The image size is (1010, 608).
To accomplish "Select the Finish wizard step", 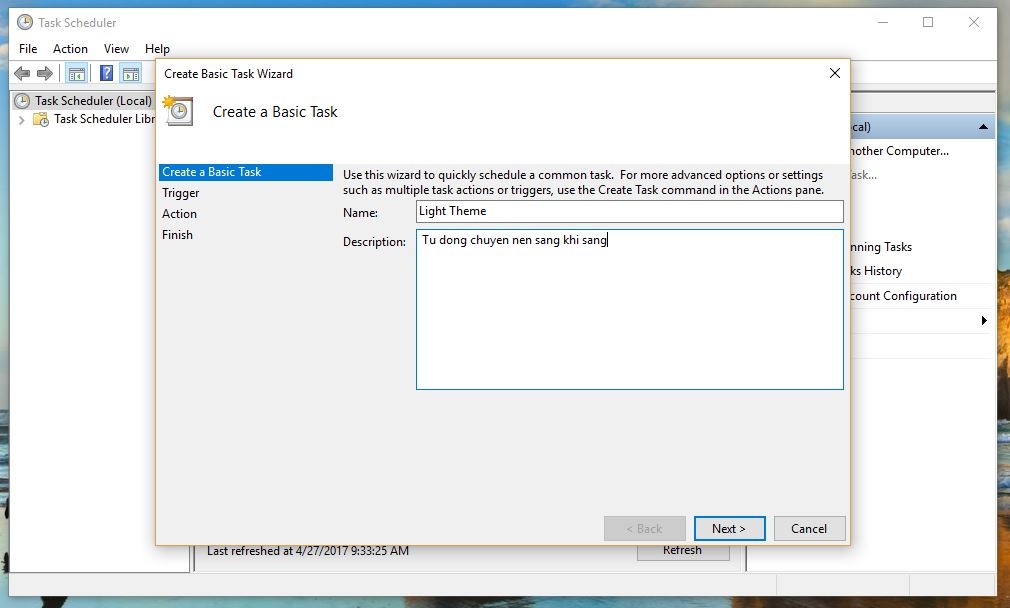I will (177, 235).
